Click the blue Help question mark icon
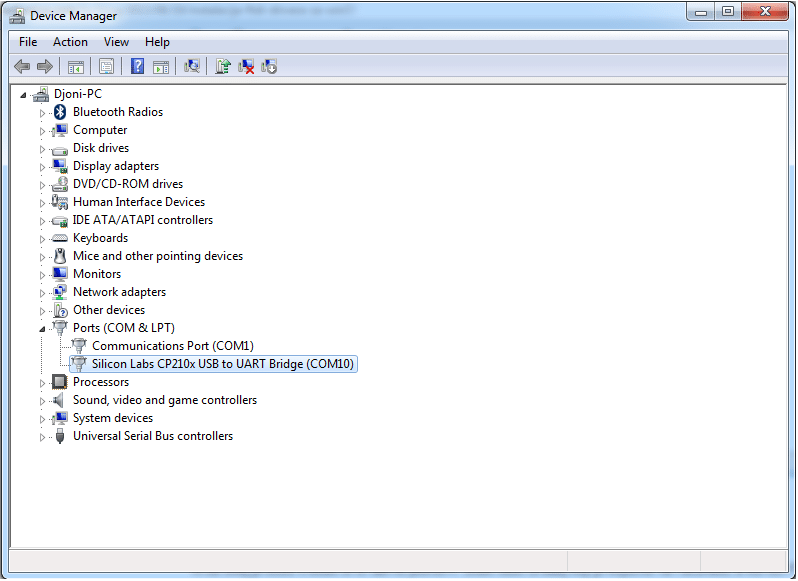 click(137, 67)
